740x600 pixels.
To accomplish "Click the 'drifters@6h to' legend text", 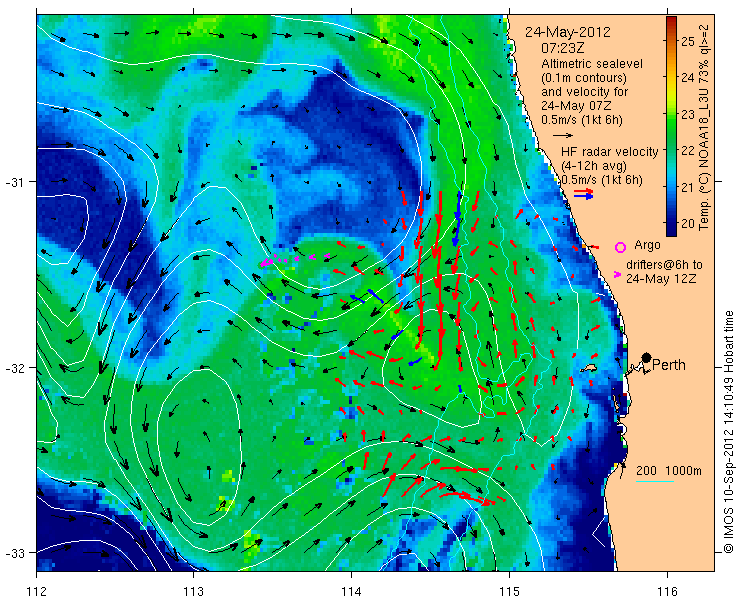I will pyautogui.click(x=664, y=264).
